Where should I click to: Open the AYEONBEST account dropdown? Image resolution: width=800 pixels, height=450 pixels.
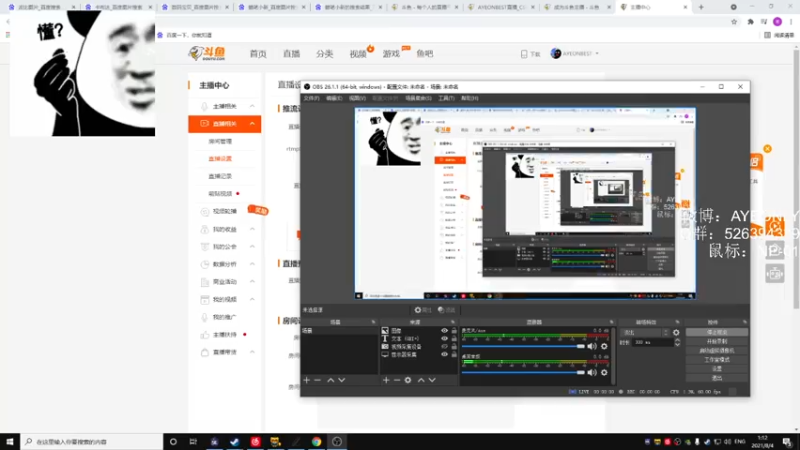(x=574, y=54)
